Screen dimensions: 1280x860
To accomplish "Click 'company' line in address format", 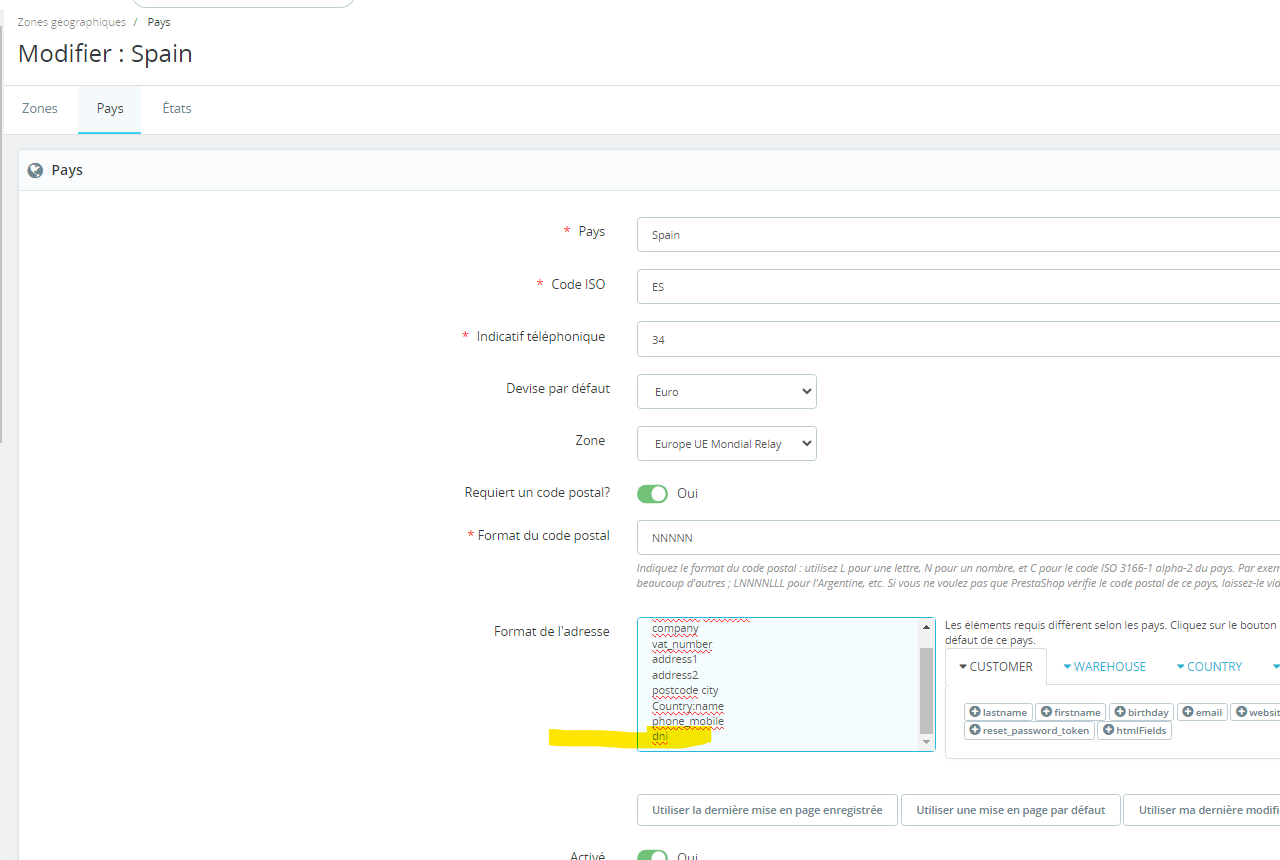I will coord(675,628).
